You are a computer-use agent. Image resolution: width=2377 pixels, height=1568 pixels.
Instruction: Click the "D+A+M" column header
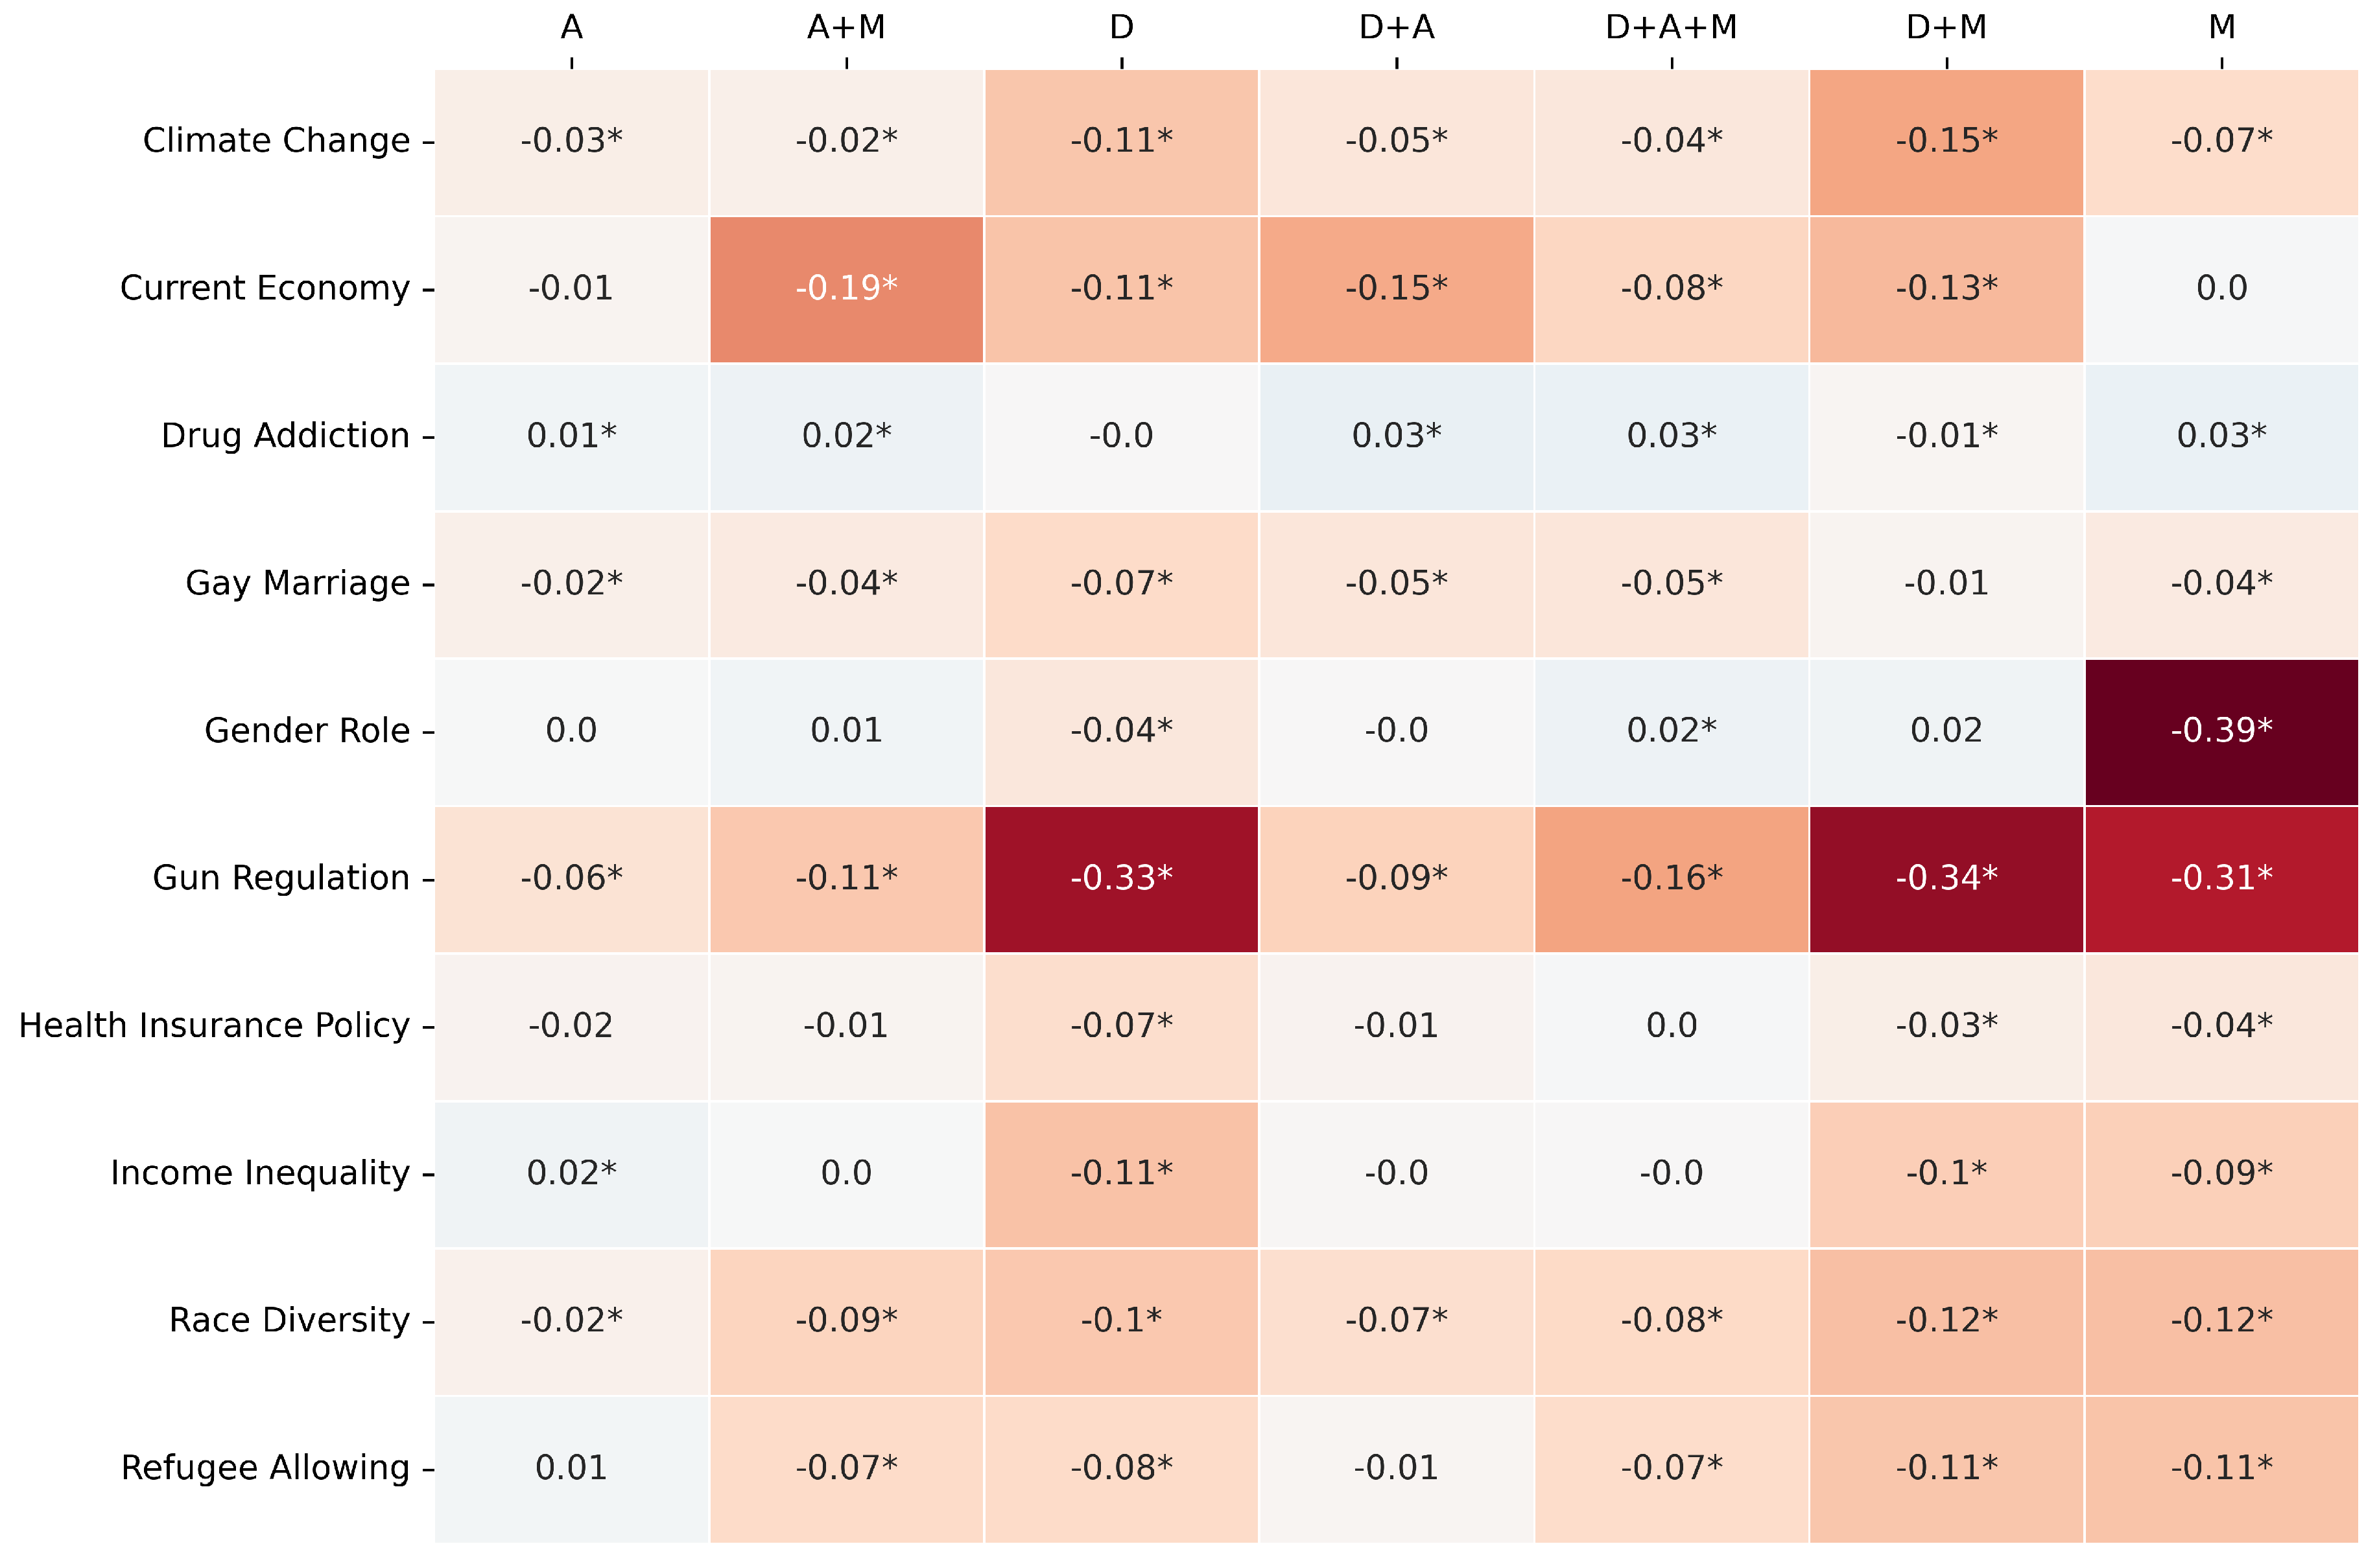(x=1671, y=27)
